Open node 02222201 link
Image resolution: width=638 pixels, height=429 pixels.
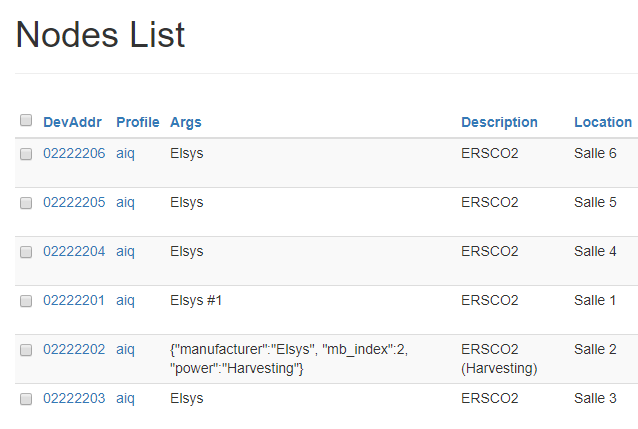(74, 300)
